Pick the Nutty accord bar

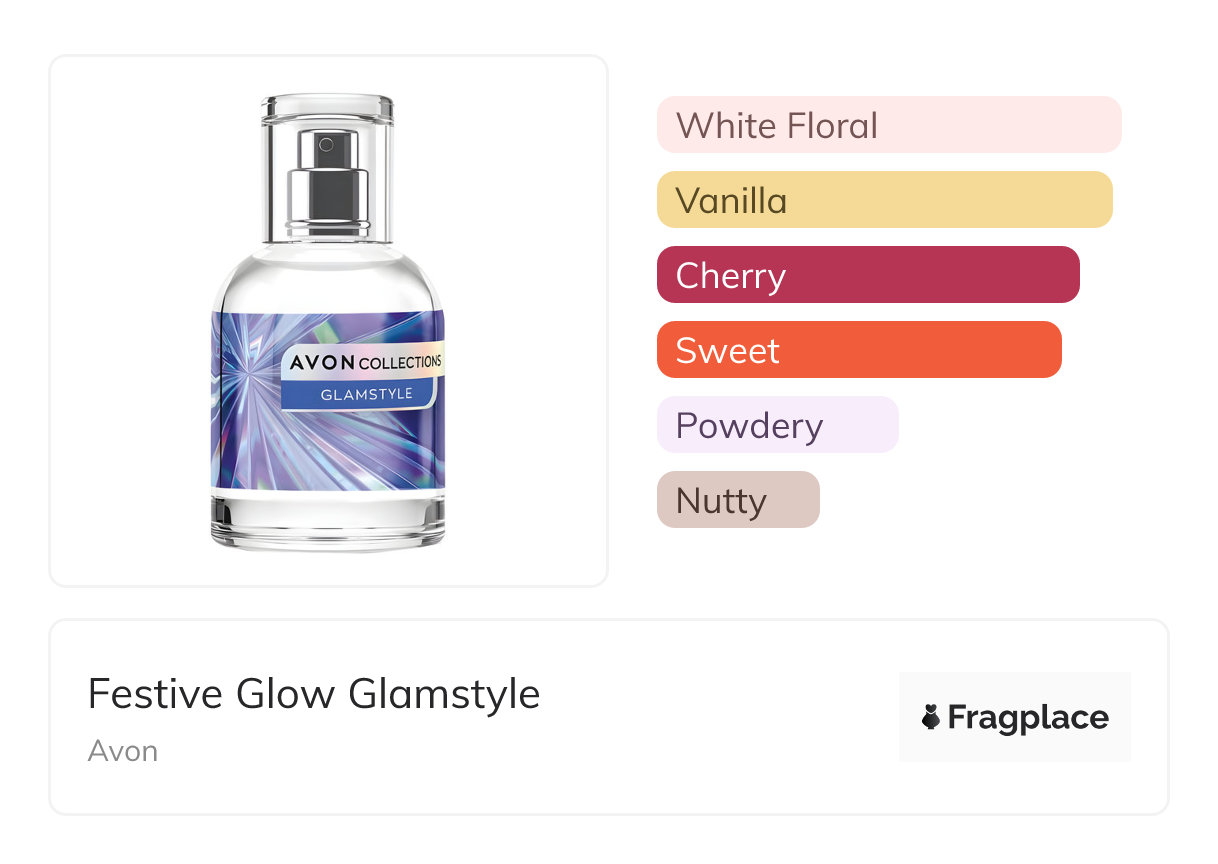(738, 500)
